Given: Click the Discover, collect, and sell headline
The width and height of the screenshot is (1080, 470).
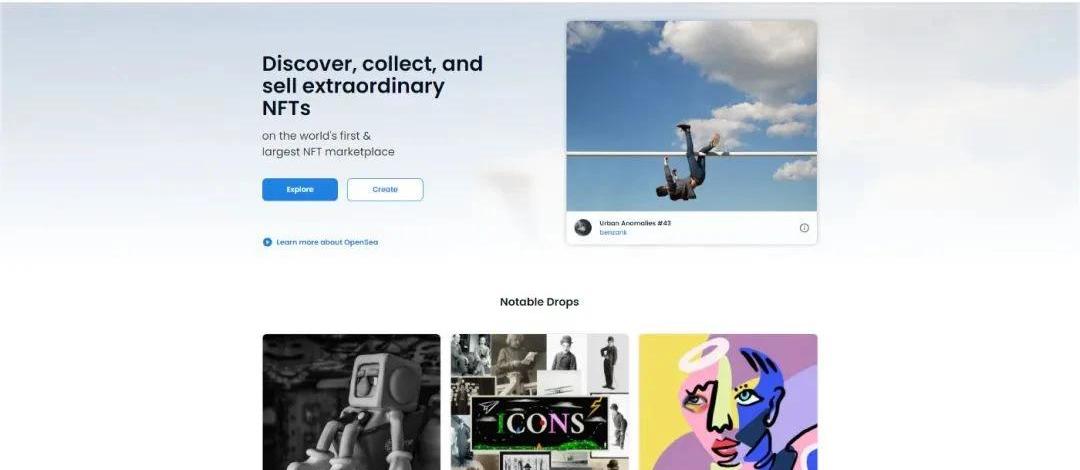Looking at the screenshot, I should (373, 85).
